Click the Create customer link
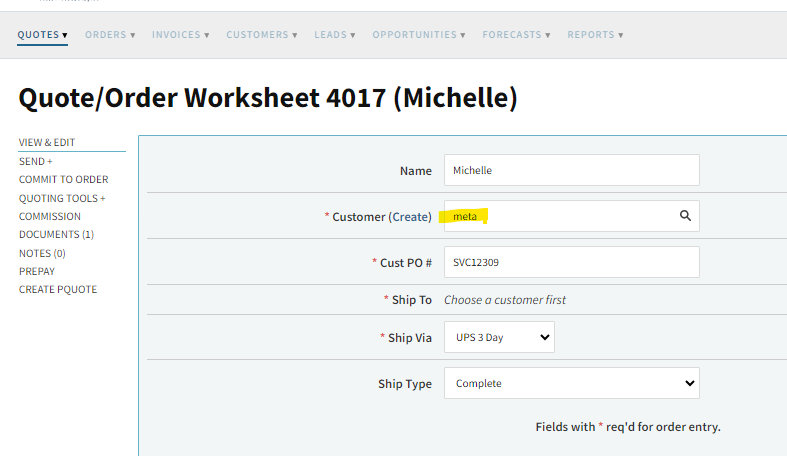The width and height of the screenshot is (787, 456). tap(410, 217)
